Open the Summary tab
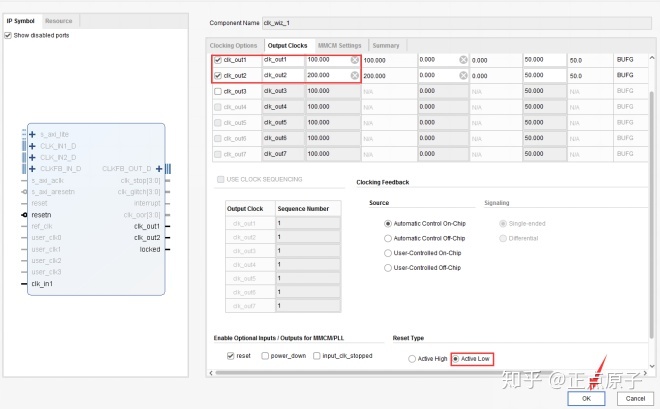 [386, 45]
